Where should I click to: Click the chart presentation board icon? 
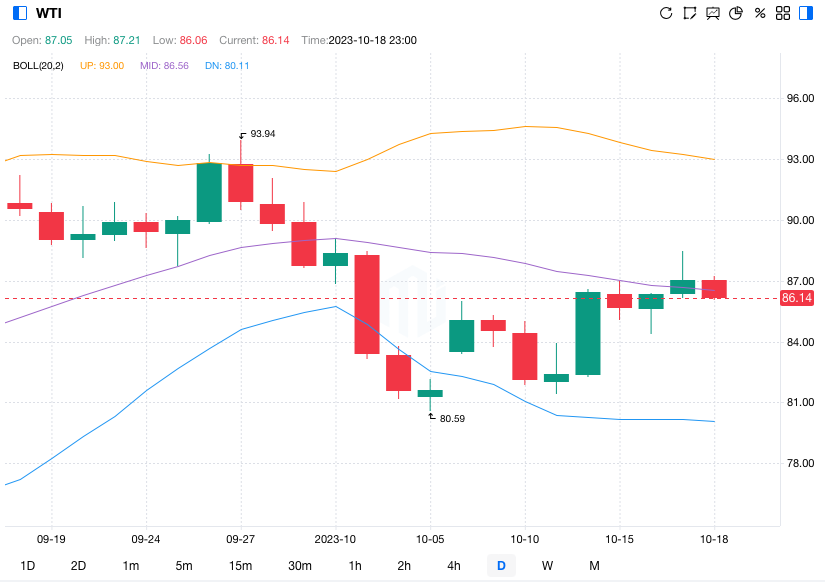(713, 13)
